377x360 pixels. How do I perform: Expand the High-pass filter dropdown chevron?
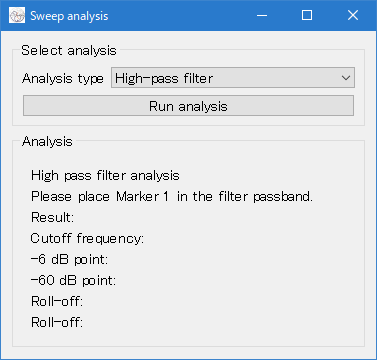coord(346,78)
